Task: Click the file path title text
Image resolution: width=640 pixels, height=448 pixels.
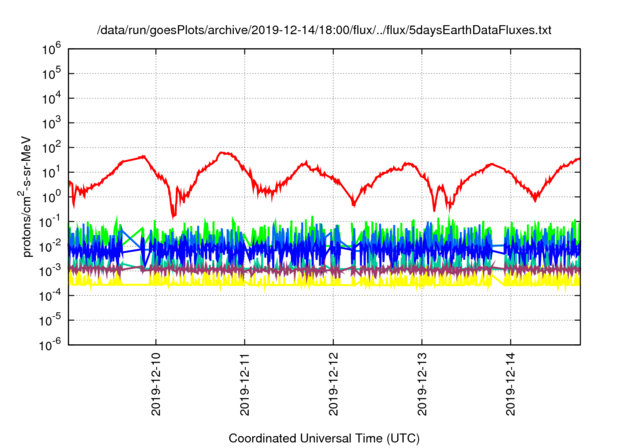Action: click(324, 30)
